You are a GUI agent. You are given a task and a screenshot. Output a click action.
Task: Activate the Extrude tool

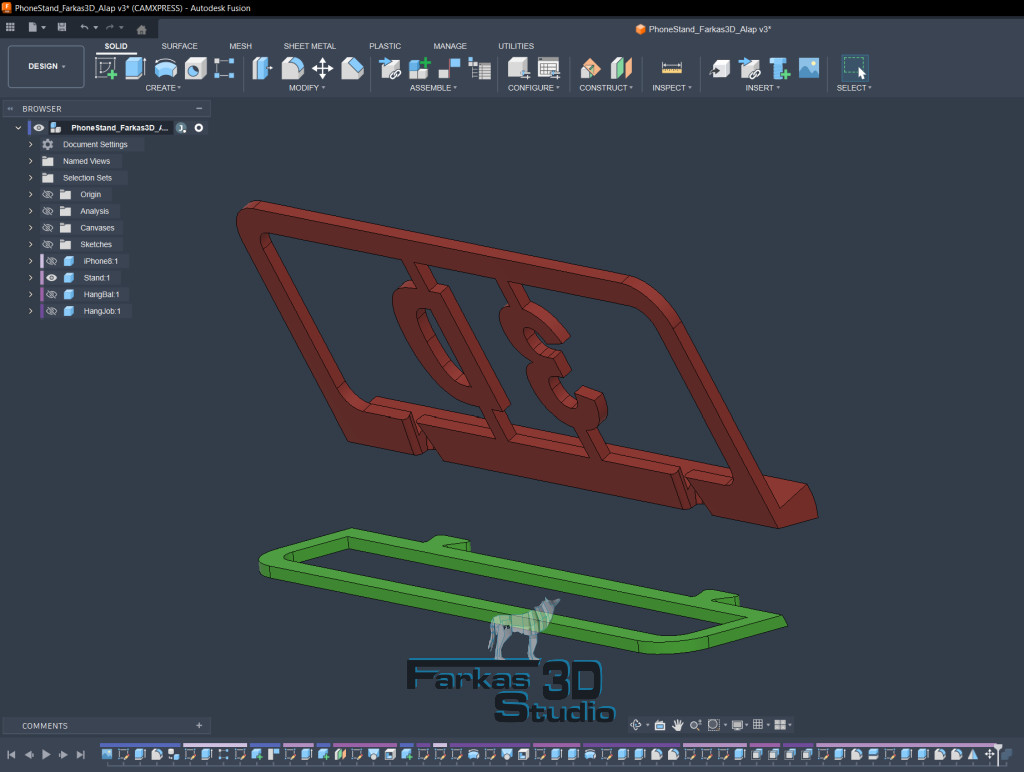135,68
